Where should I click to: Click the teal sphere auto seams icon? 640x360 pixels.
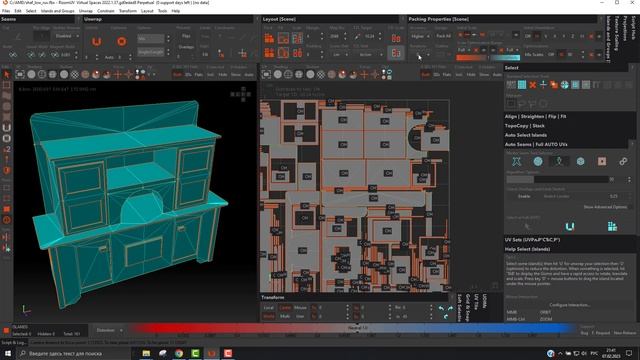pos(538,162)
